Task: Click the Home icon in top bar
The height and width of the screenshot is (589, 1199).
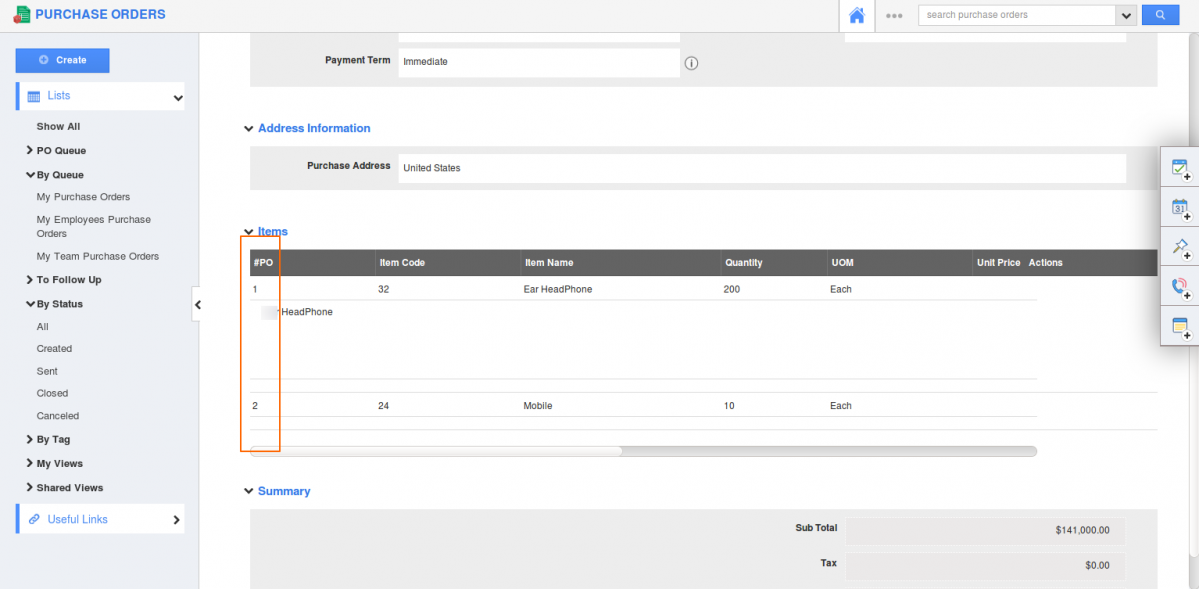Action: 856,15
